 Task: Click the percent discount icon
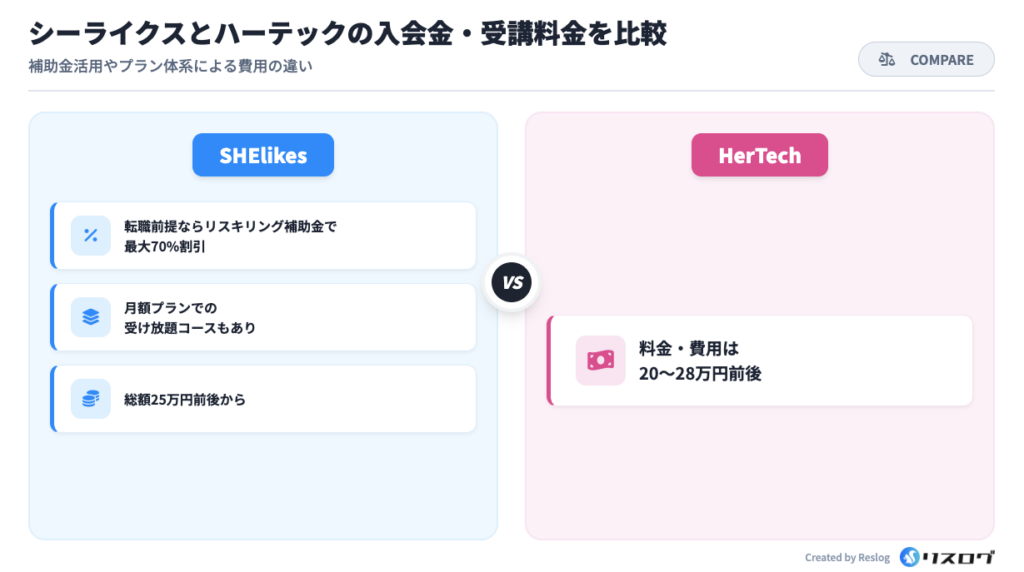pyautogui.click(x=90, y=236)
